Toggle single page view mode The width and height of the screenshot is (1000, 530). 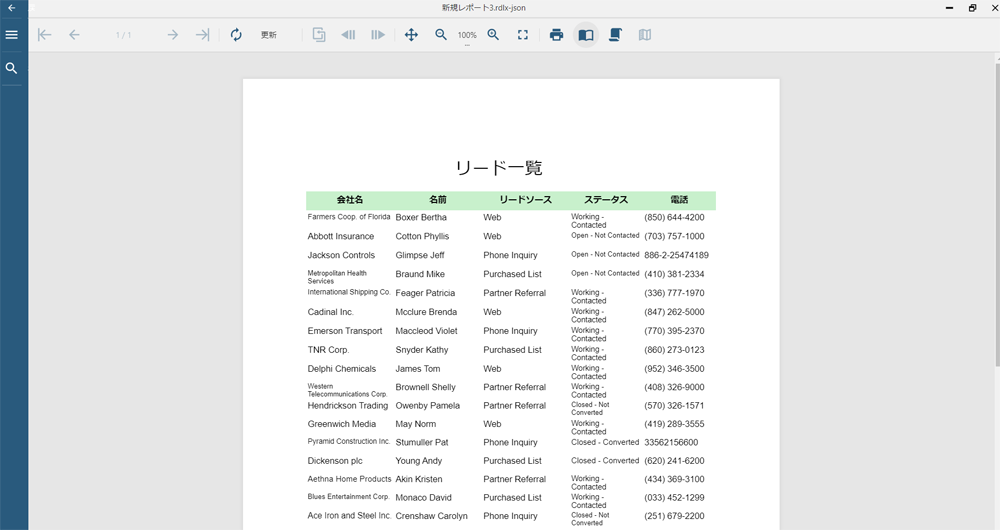[586, 34]
